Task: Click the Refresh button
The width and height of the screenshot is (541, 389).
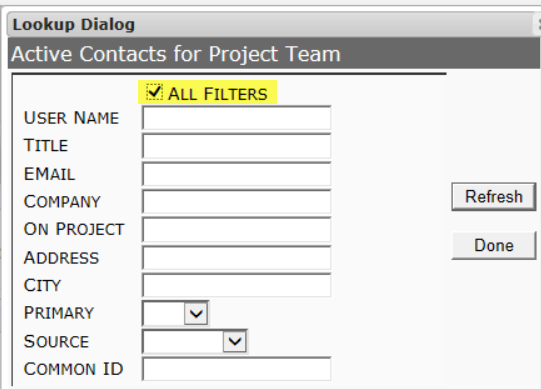Action: coord(494,197)
